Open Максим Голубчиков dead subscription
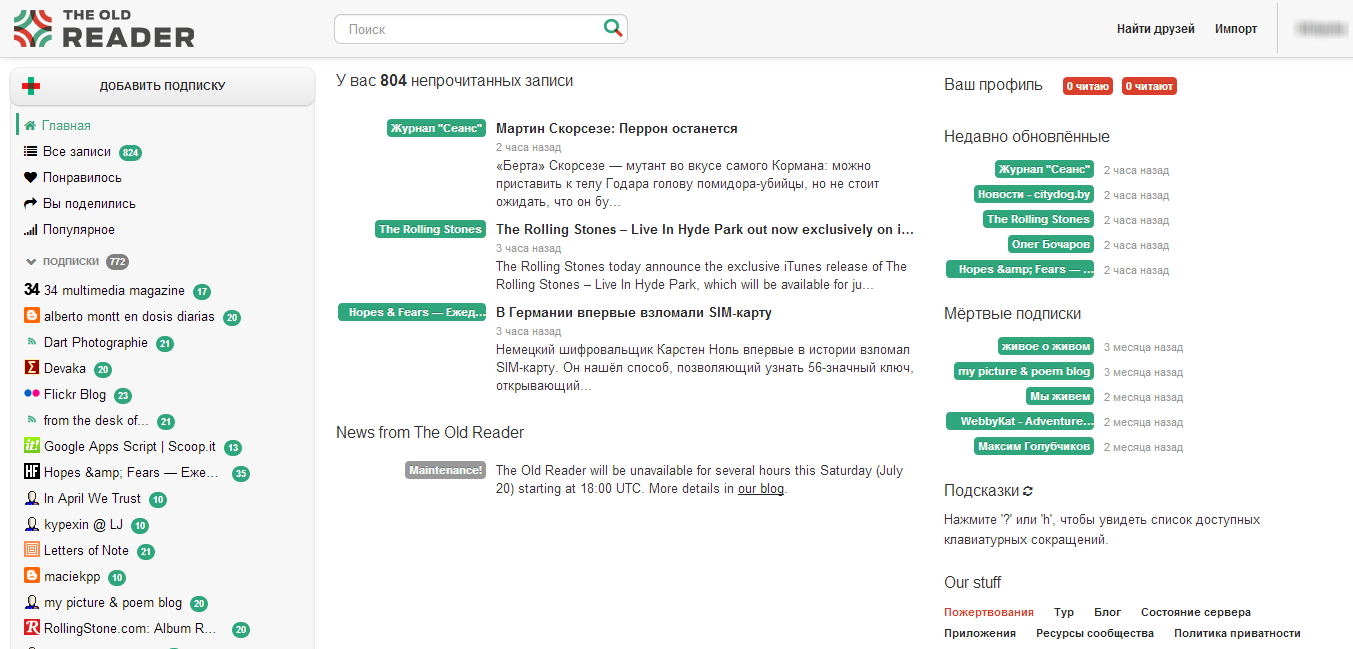1353x649 pixels. pos(1034,446)
